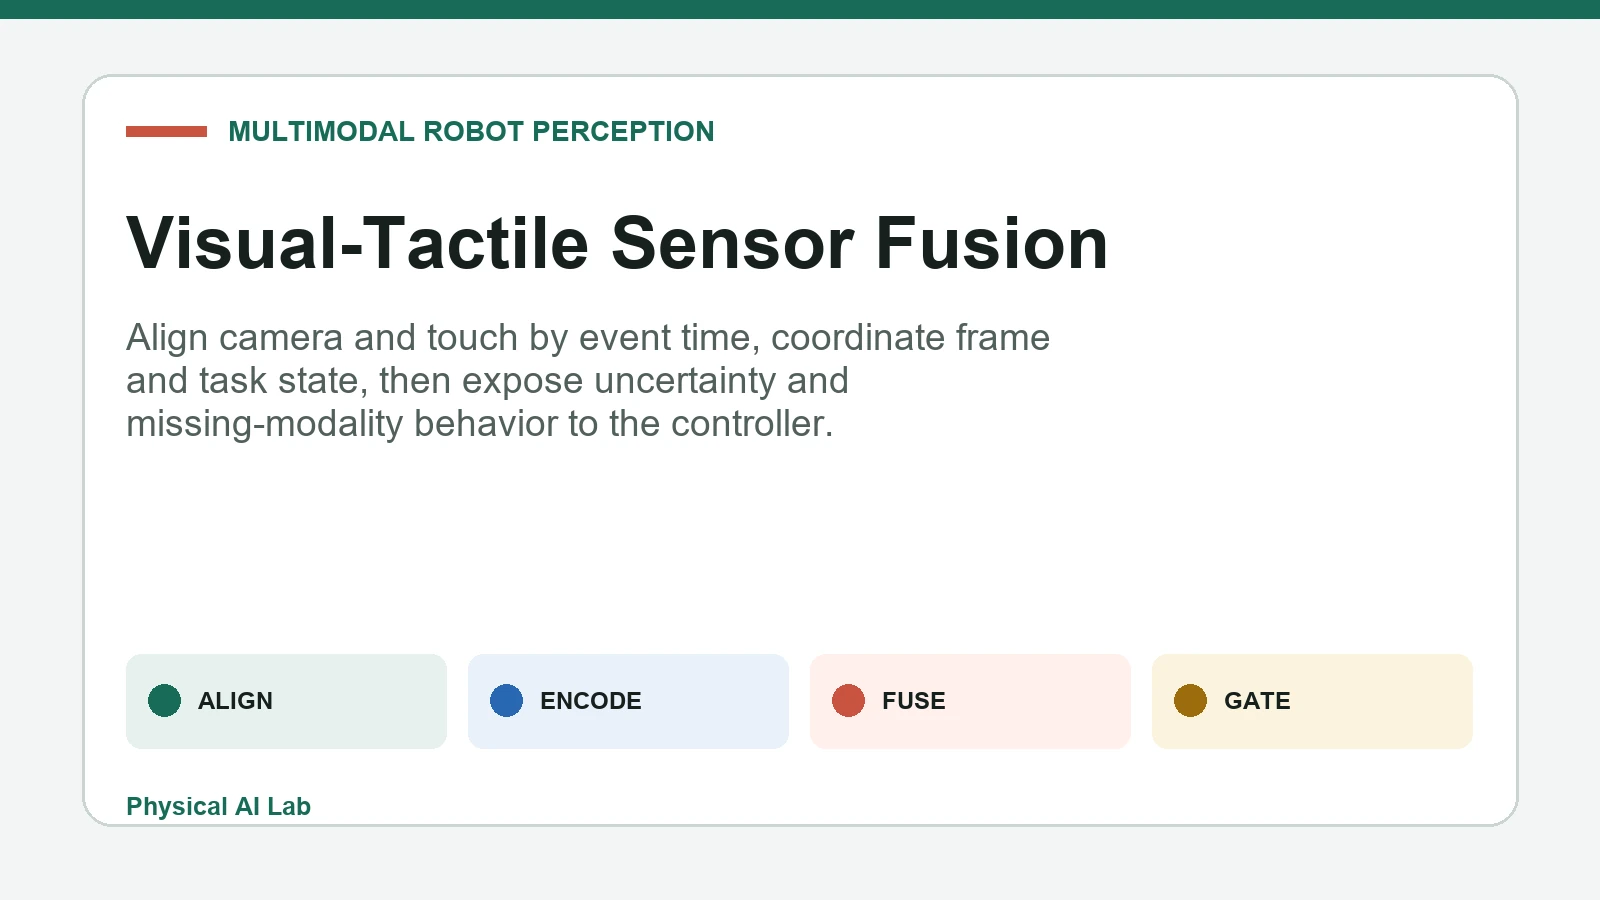Click the subtitle paragraph about aligning camera and touch
The height and width of the screenshot is (900, 1600).
tap(588, 381)
